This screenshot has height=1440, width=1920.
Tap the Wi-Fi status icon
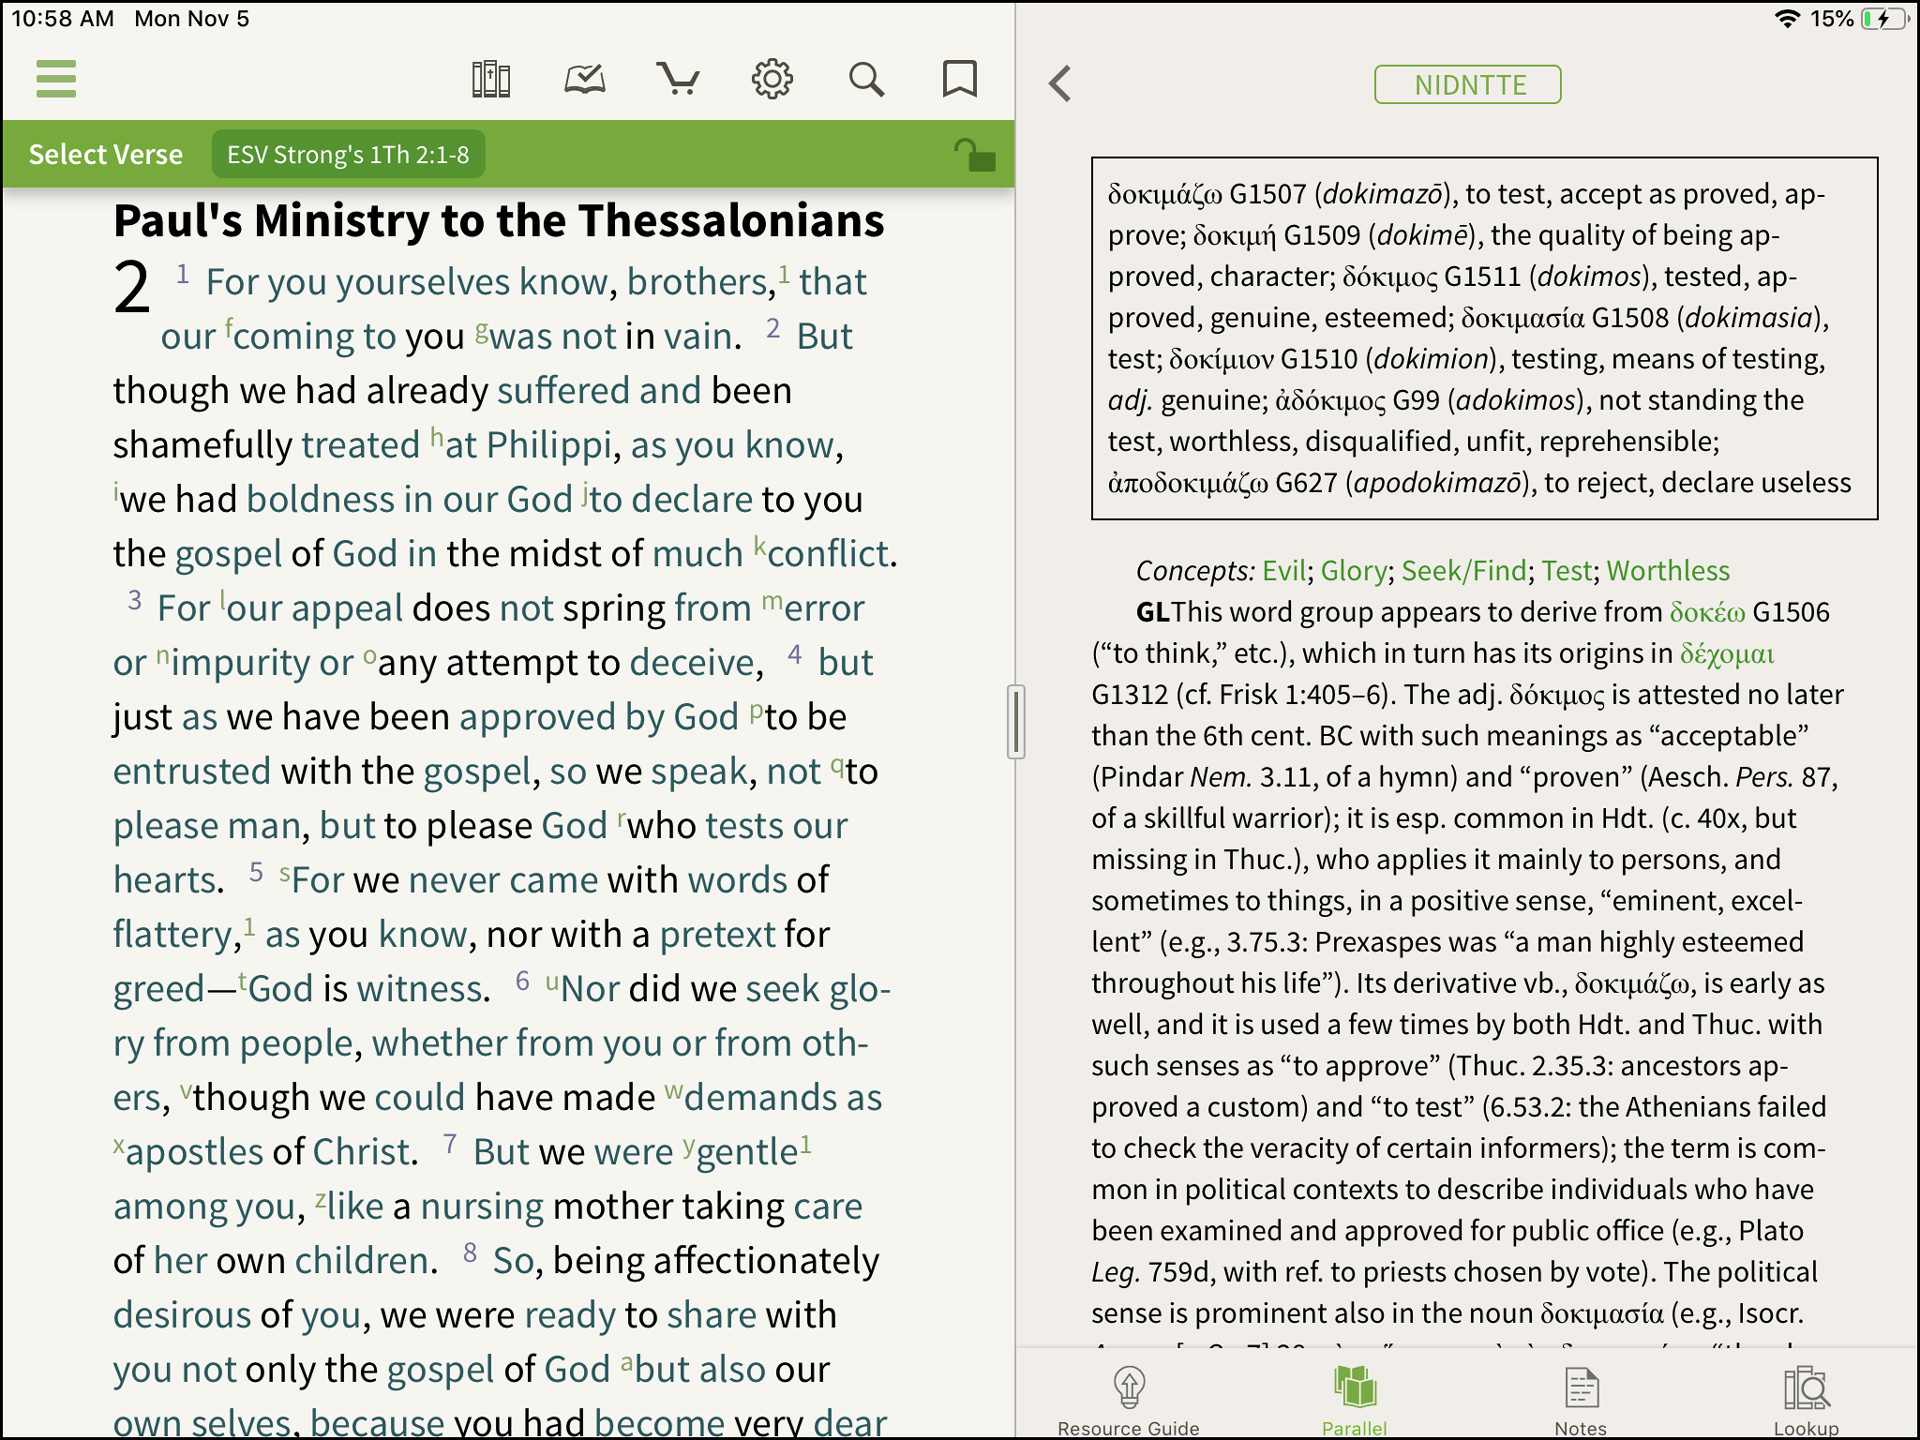point(1787,19)
